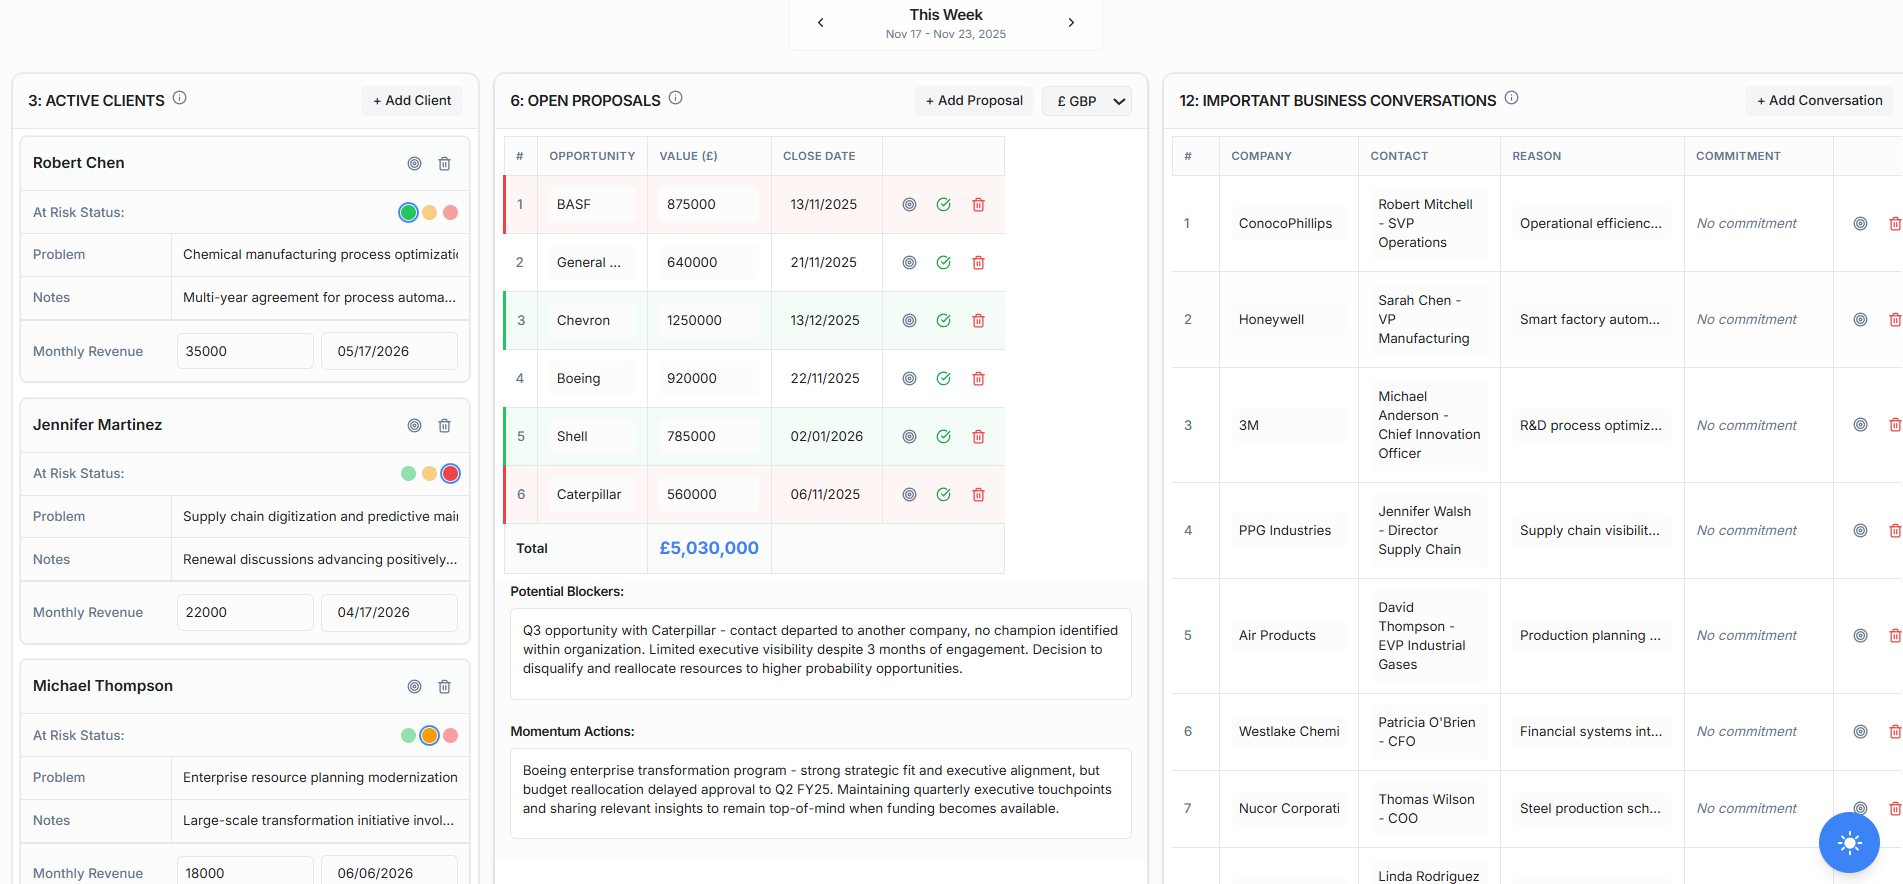Image resolution: width=1903 pixels, height=884 pixels.
Task: Delete the Boeing proposal
Action: tap(978, 379)
